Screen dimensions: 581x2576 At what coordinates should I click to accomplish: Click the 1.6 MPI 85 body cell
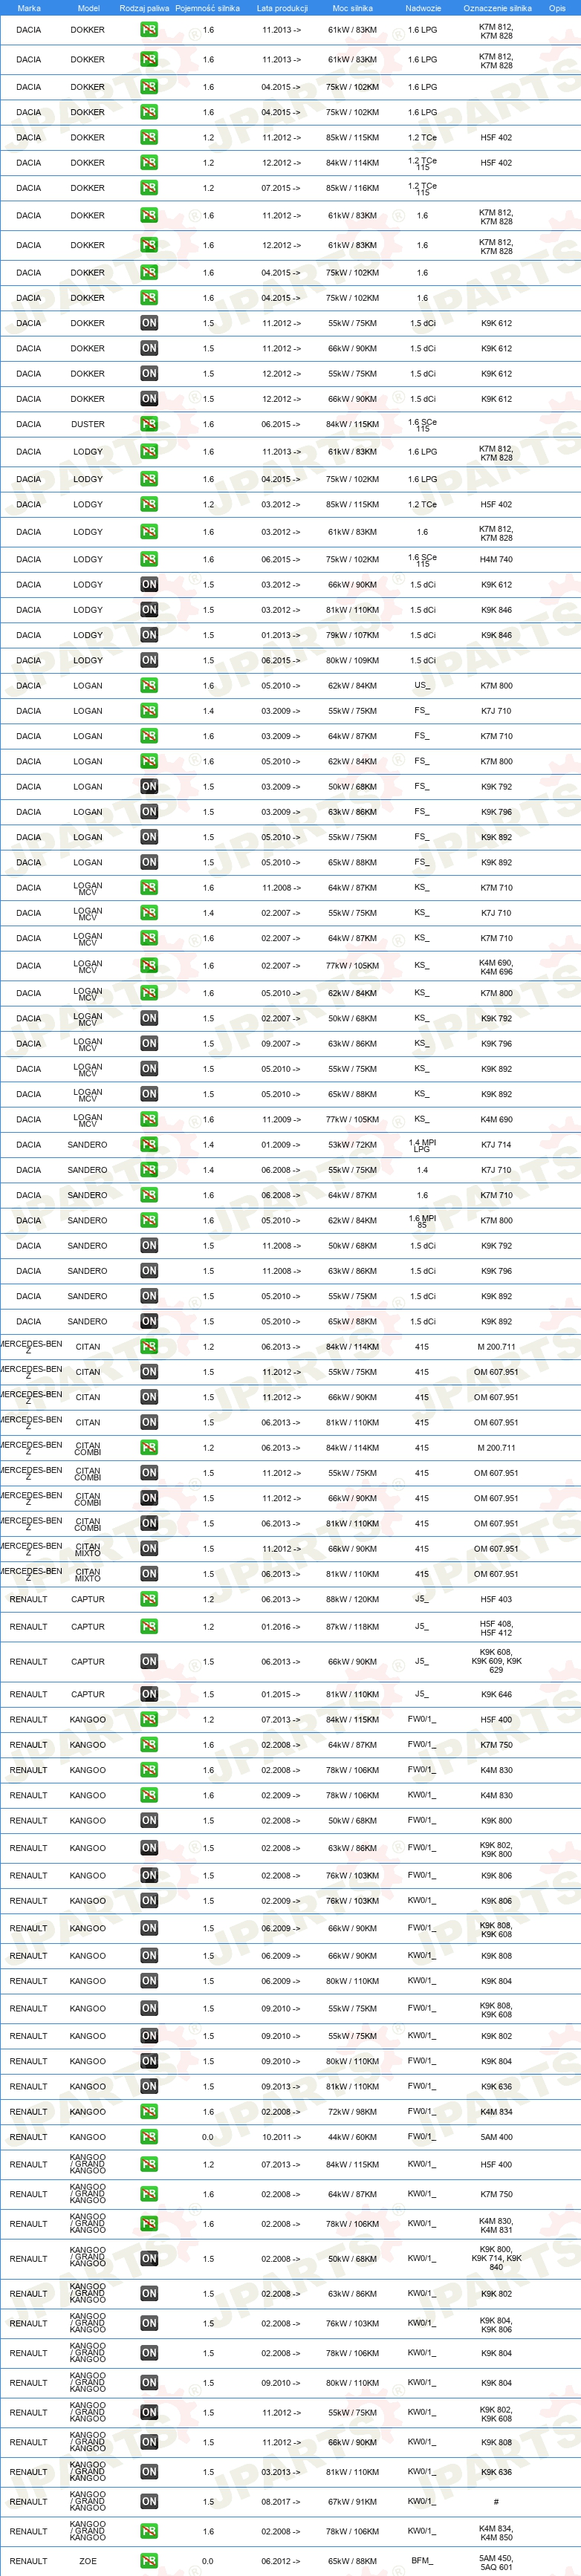click(x=422, y=1220)
